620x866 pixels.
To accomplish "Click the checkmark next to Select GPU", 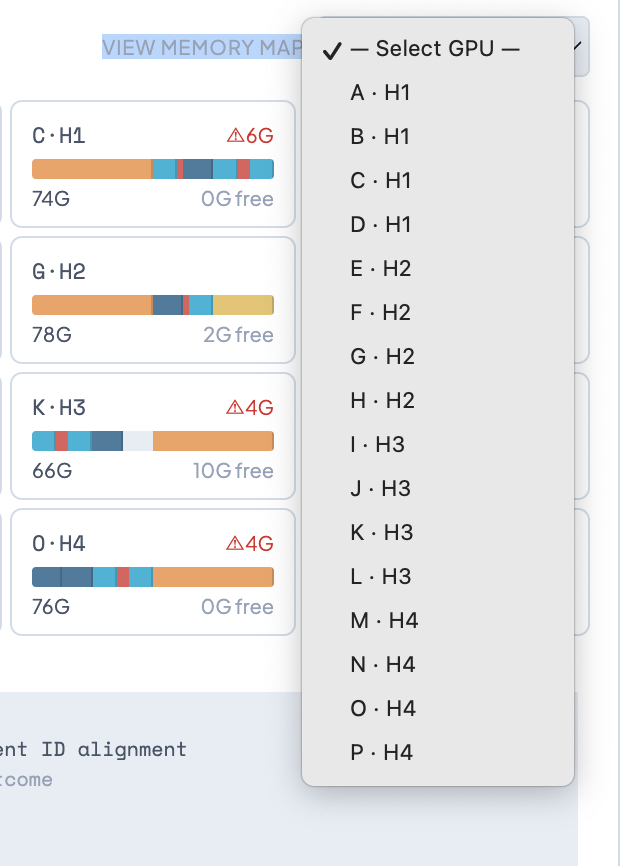I will click(x=333, y=50).
